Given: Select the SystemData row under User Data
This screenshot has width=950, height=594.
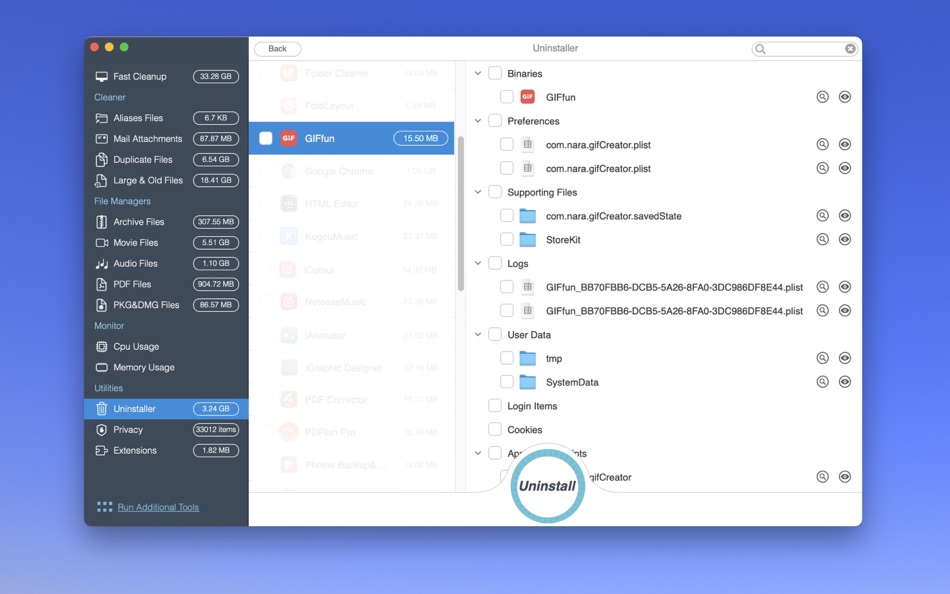Looking at the screenshot, I should tap(663, 382).
